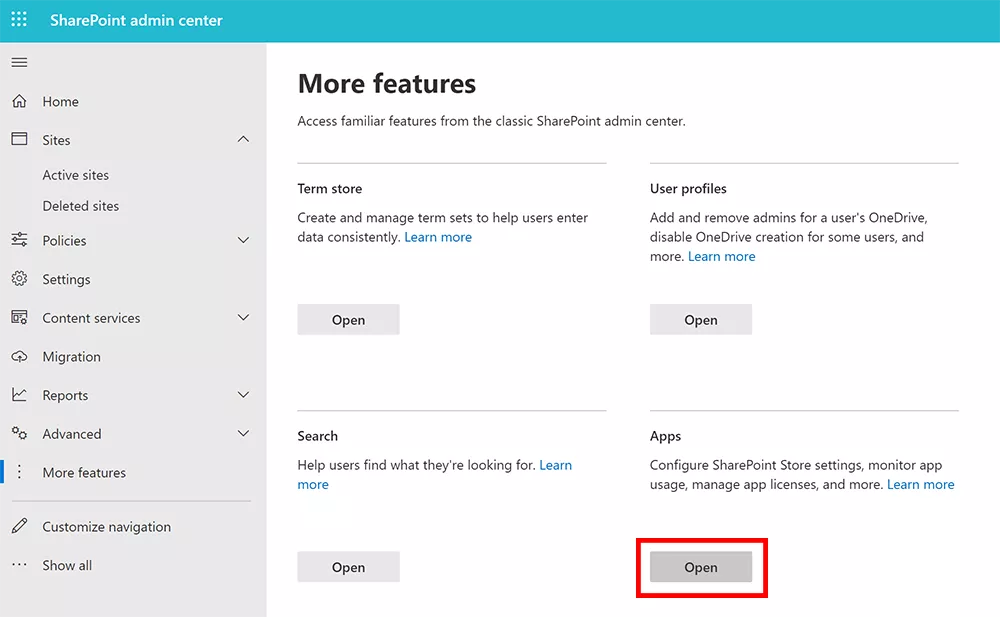Collapse the navigation hamburger menu
1000x617 pixels.
tap(19, 62)
